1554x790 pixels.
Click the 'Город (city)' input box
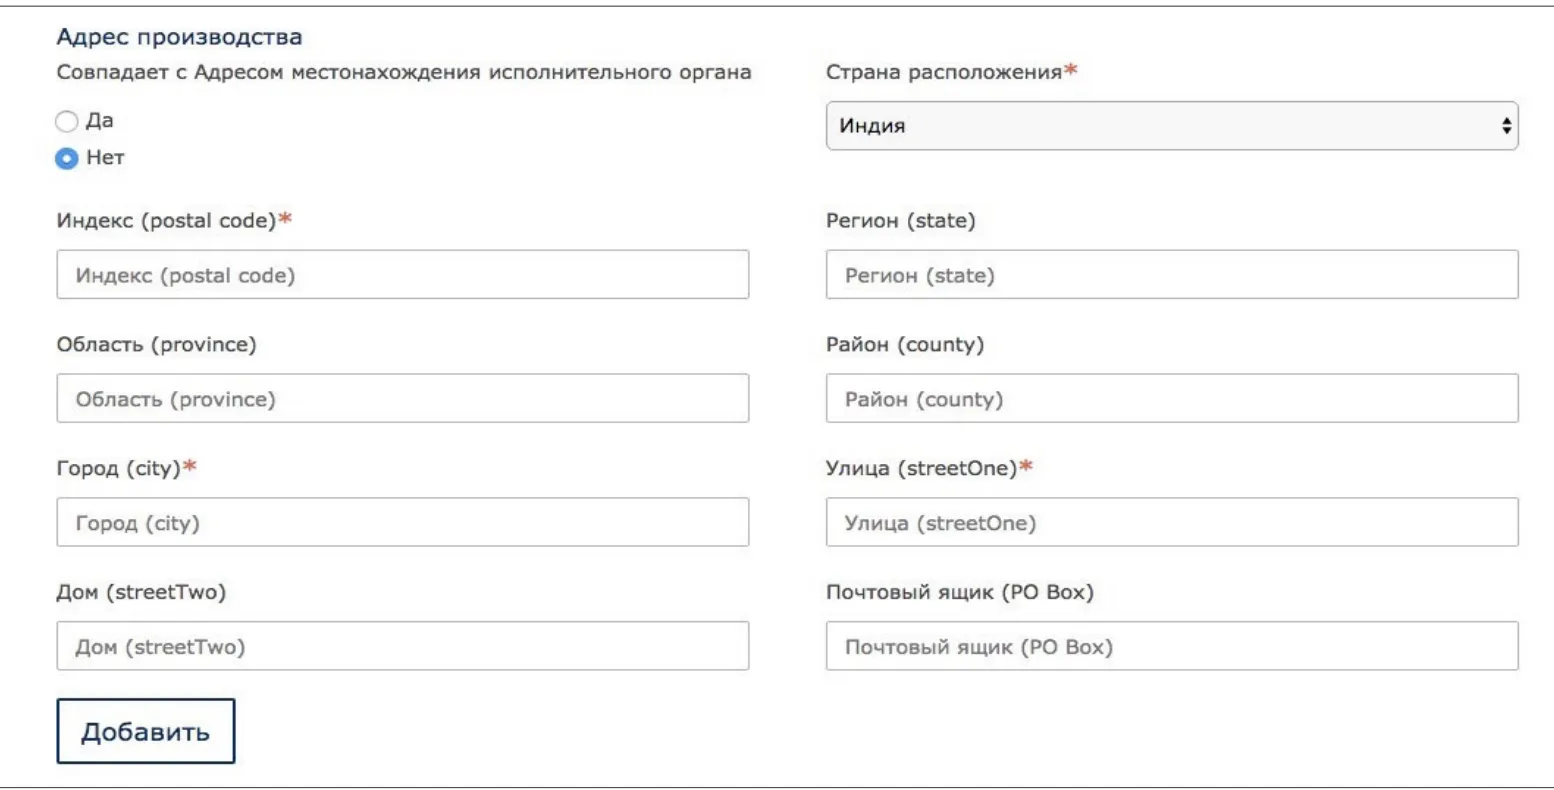402,523
